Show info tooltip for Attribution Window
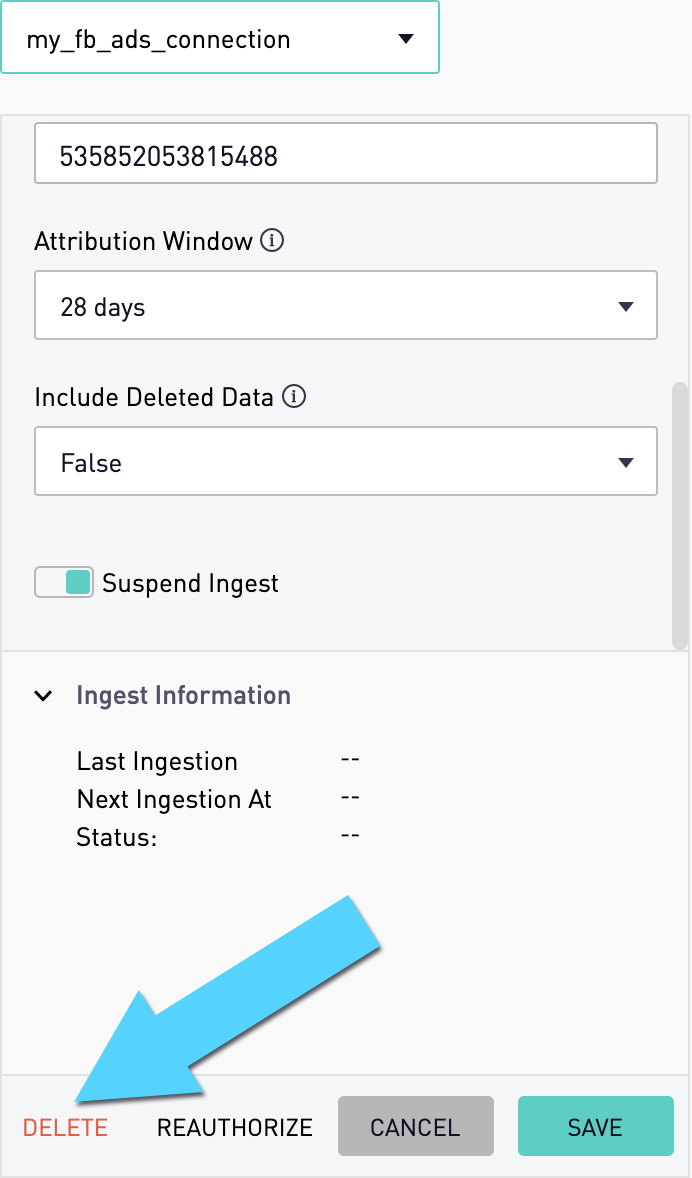 coord(272,241)
